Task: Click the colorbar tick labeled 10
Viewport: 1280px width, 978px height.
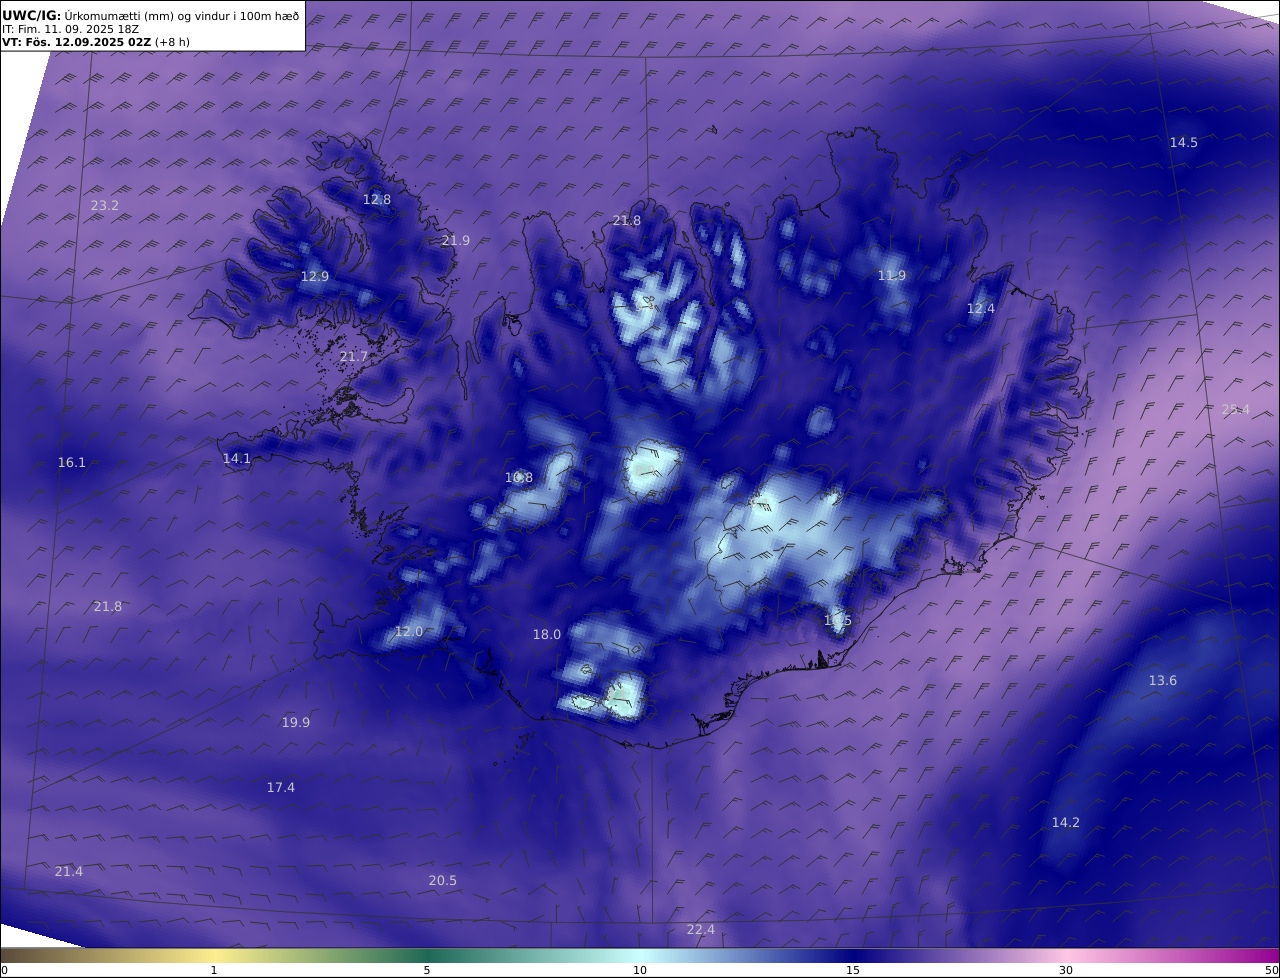Action: (x=640, y=970)
